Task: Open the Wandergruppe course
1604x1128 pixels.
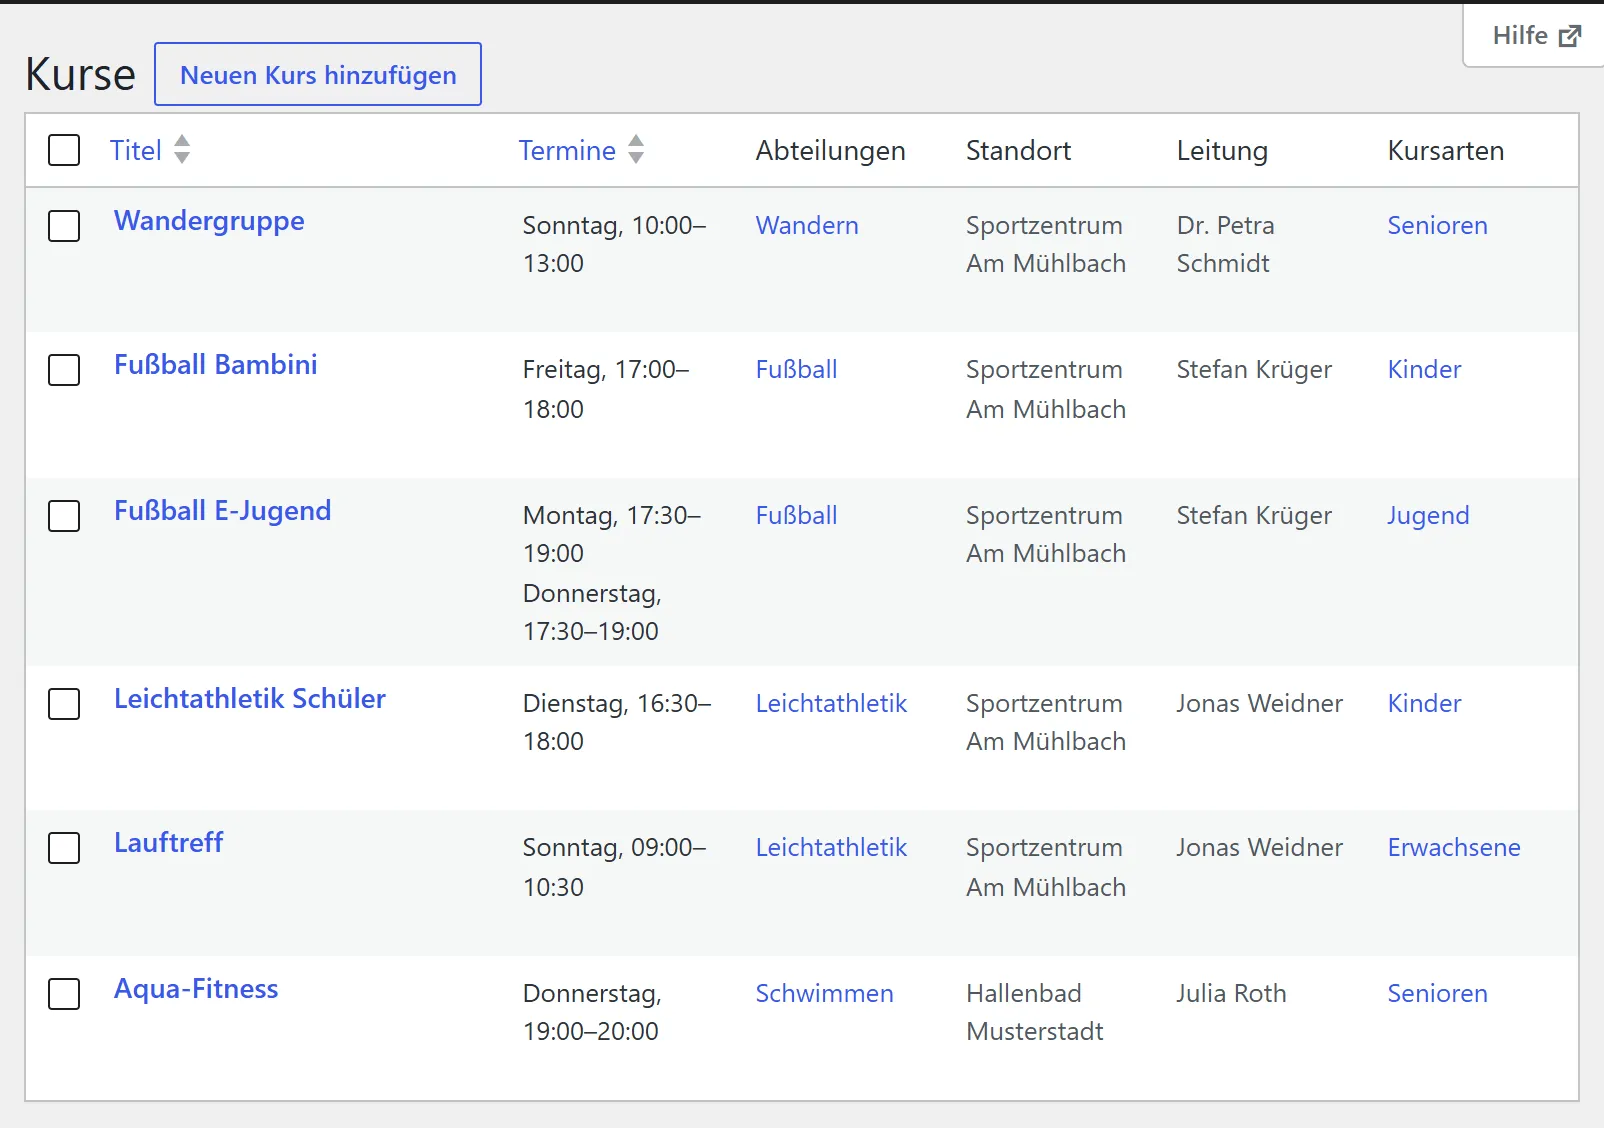Action: point(209,221)
